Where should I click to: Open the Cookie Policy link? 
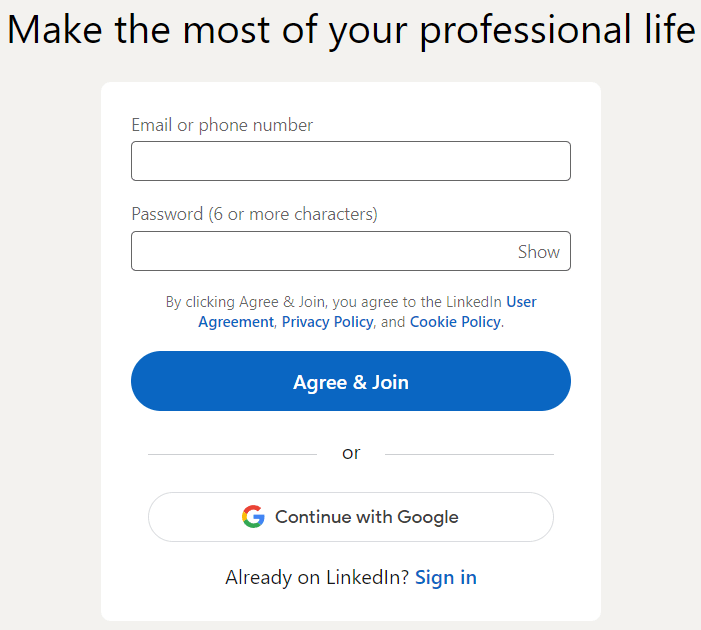click(x=455, y=322)
